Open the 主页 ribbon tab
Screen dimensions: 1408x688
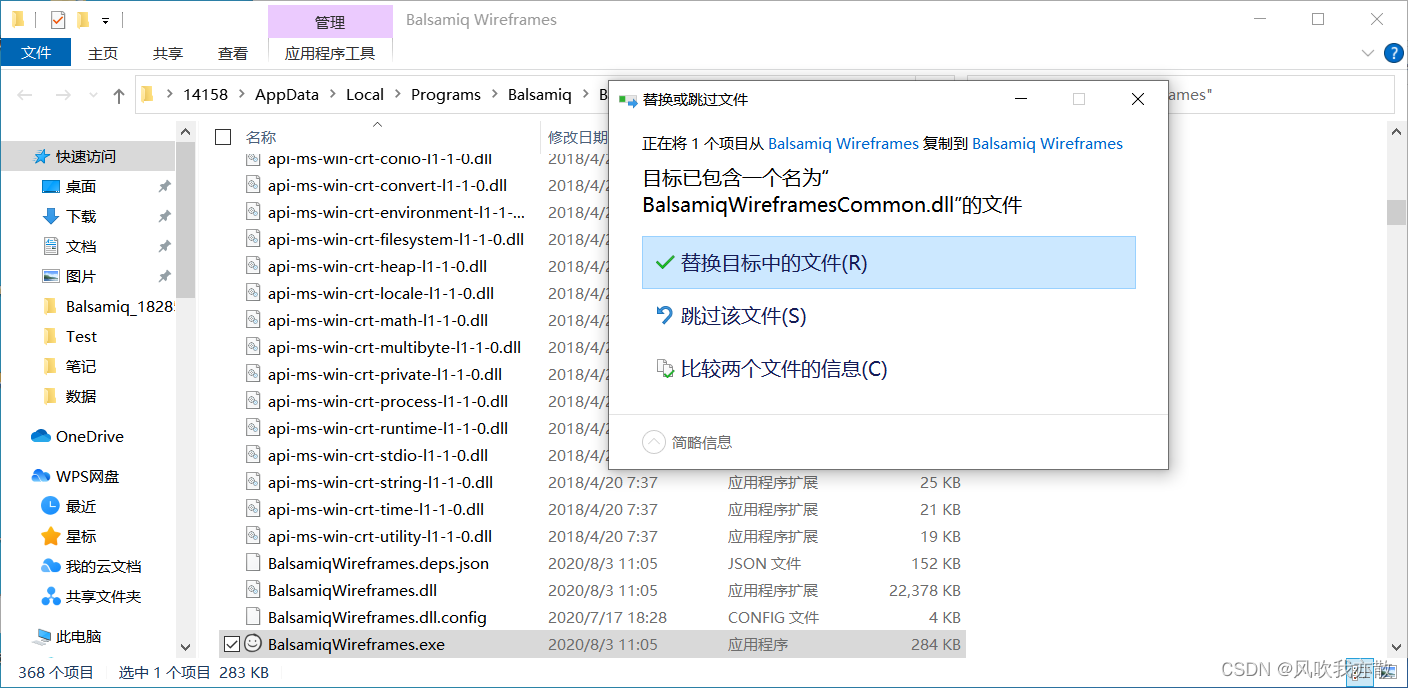103,53
